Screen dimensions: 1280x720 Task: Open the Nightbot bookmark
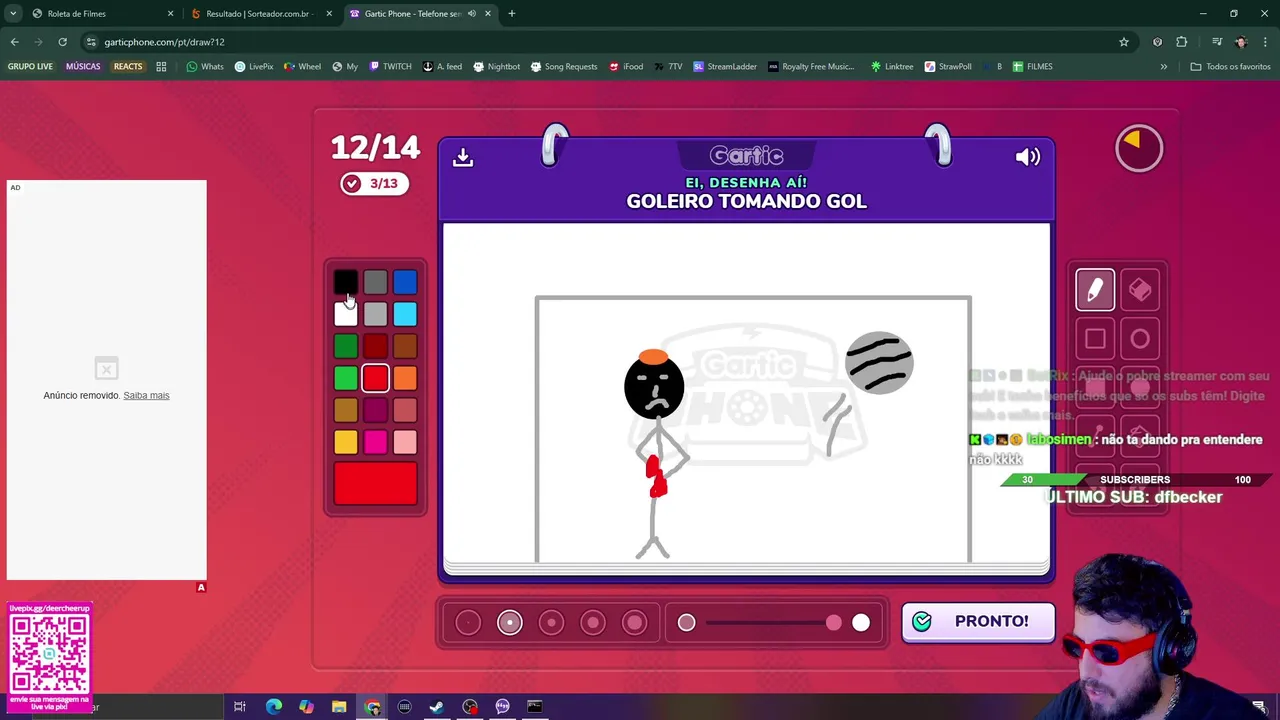pyautogui.click(x=496, y=67)
